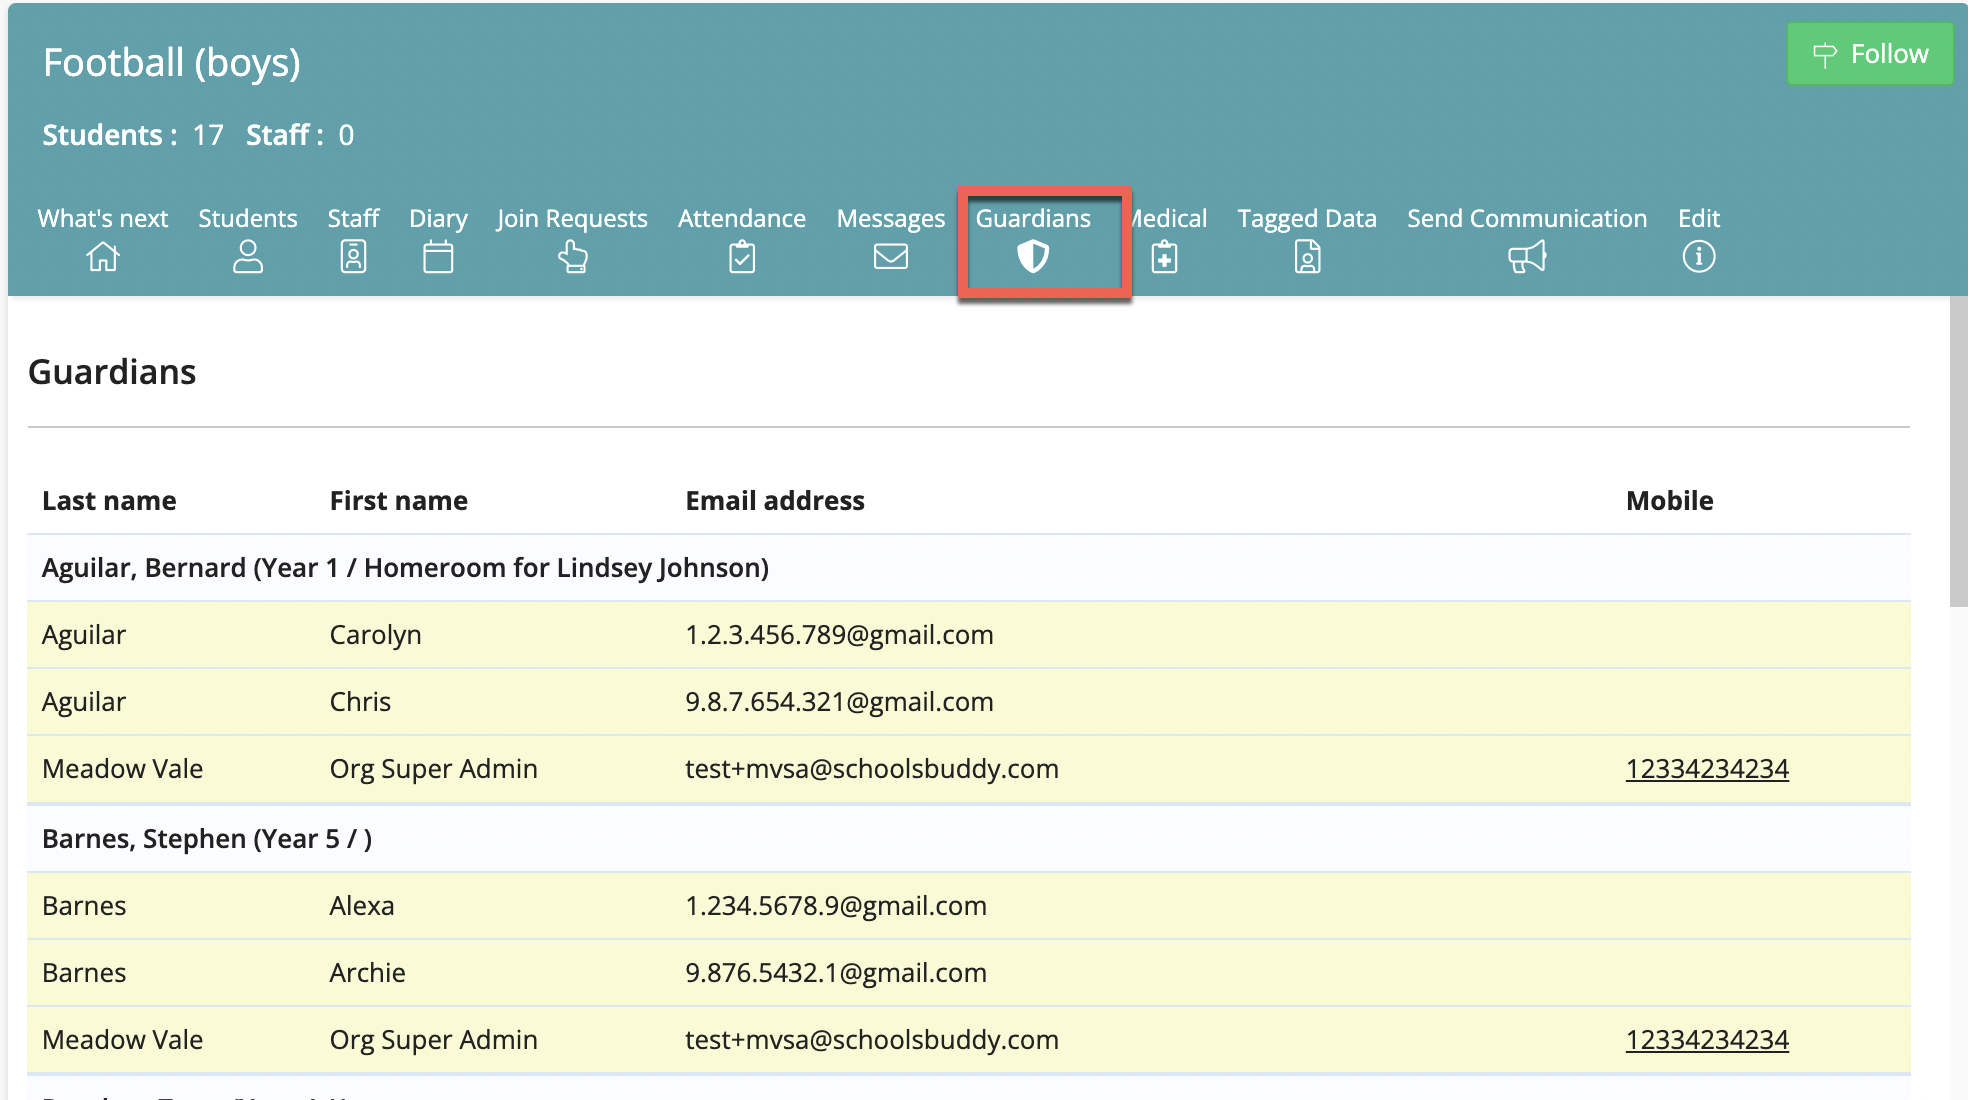Select the Guardians shield icon
Viewport: 1968px width, 1100px height.
(1033, 257)
